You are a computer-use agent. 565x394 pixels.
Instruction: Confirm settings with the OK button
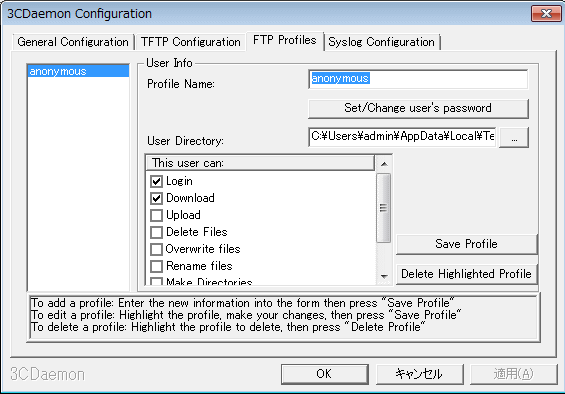click(x=324, y=374)
